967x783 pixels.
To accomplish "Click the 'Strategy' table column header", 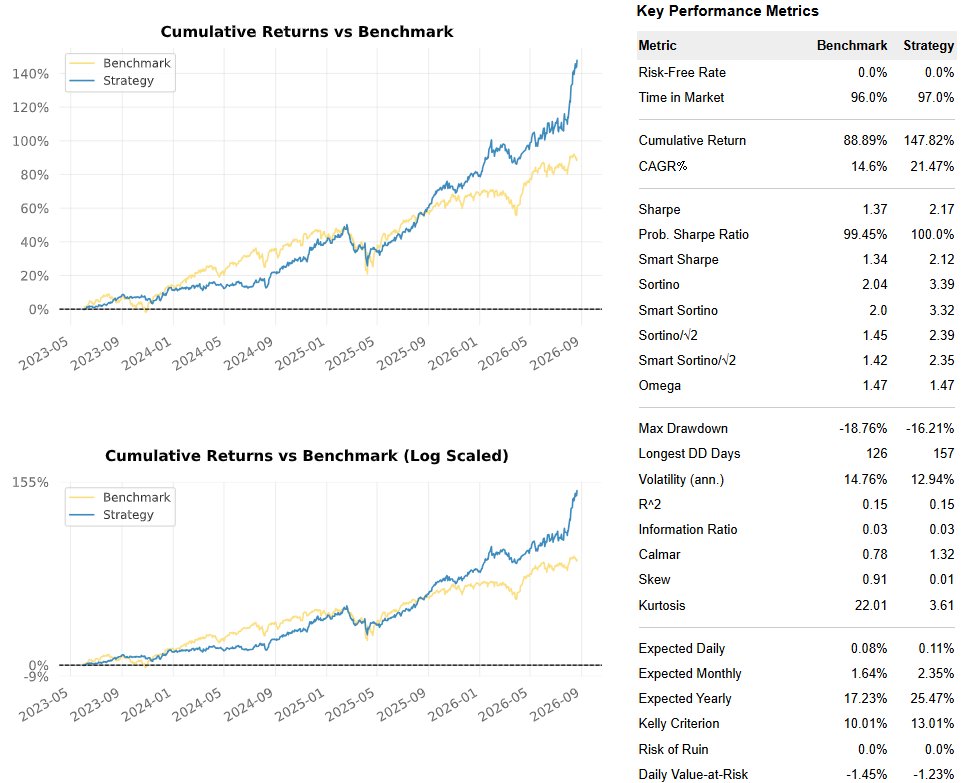I will [928, 46].
